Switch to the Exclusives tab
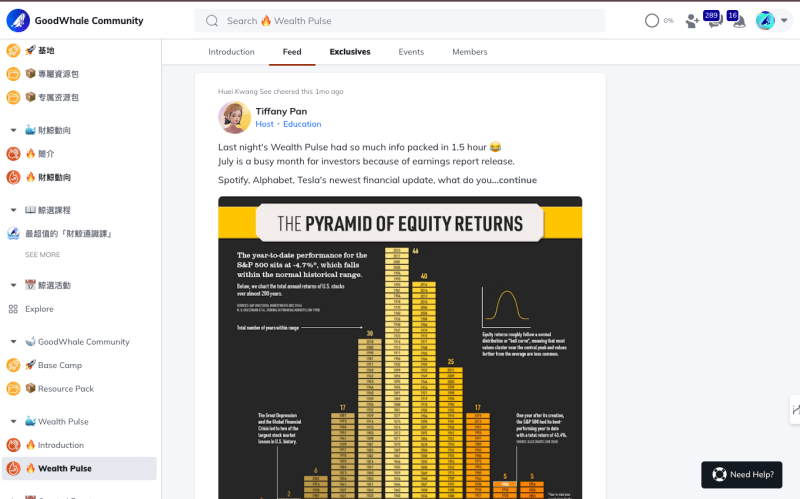800x499 pixels. (350, 52)
